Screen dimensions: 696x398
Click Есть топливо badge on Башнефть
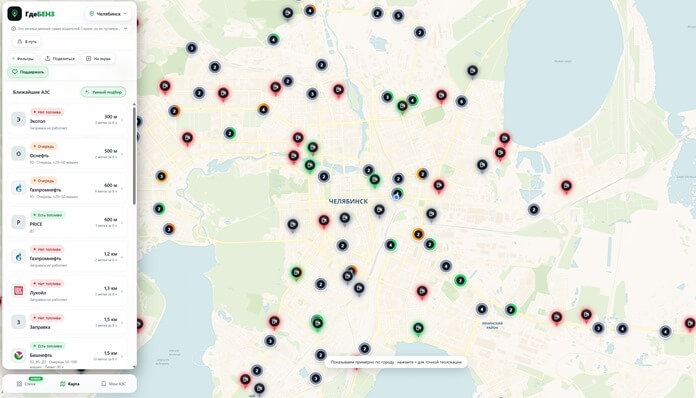pos(47,346)
